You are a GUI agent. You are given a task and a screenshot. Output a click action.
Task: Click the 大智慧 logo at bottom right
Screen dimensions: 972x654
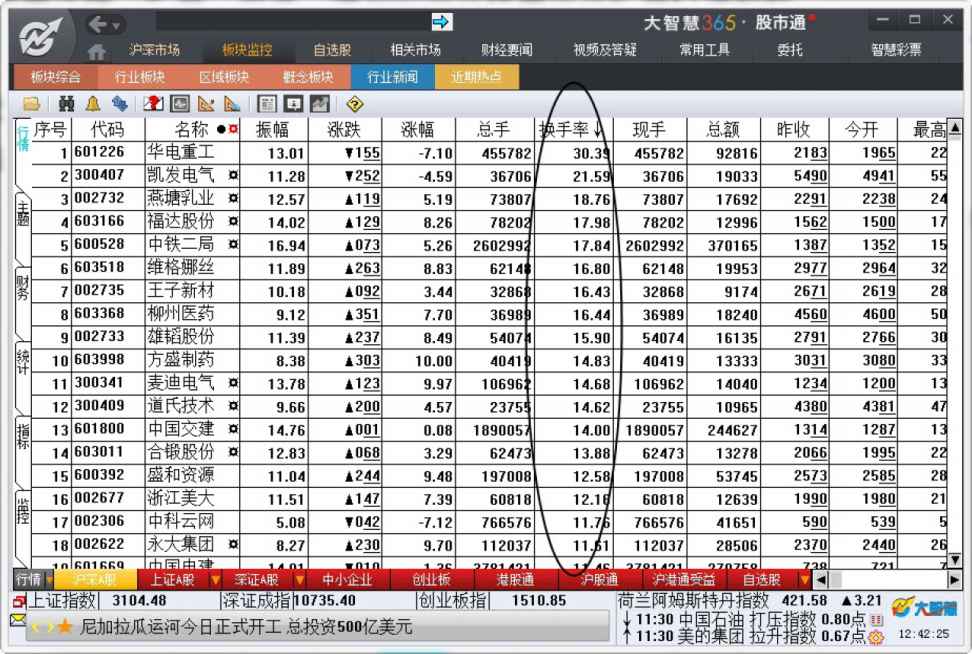click(x=924, y=608)
